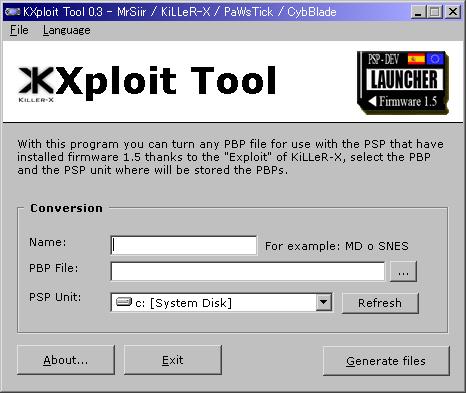Screen dimensions: 466x393
Task: Close the KXploit Tool window
Action: click(x=453, y=12)
